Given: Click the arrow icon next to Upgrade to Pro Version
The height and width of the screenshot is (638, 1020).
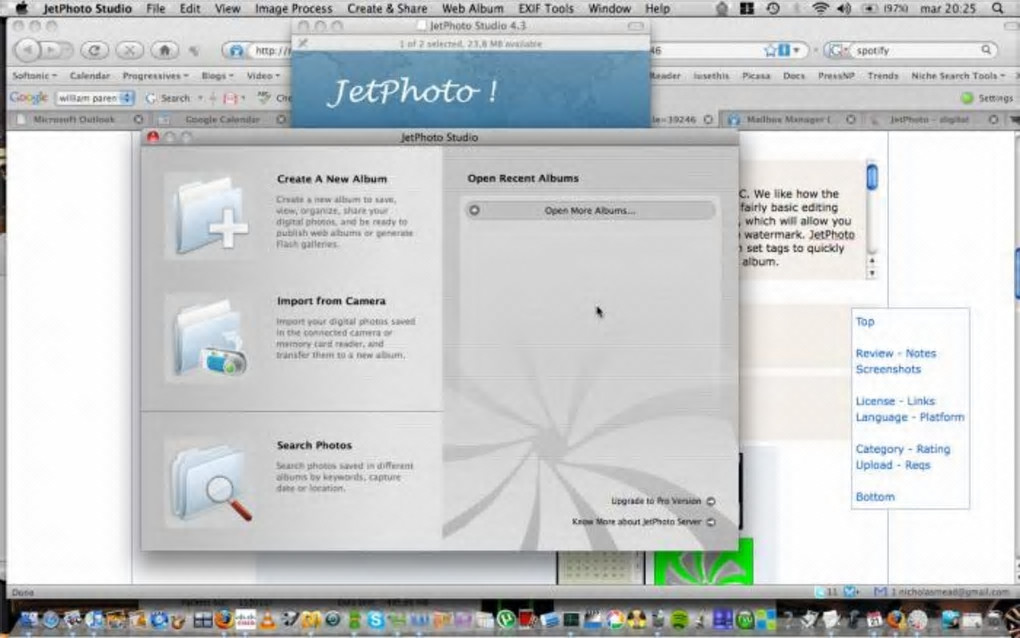Looking at the screenshot, I should pyautogui.click(x=711, y=501).
